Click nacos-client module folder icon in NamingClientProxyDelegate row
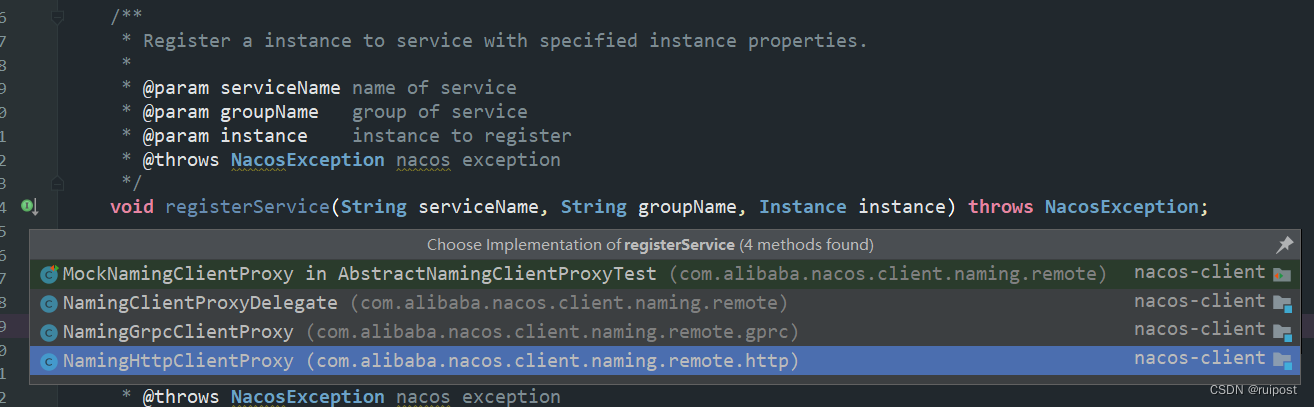This screenshot has height=407, width=1314. 1283,303
